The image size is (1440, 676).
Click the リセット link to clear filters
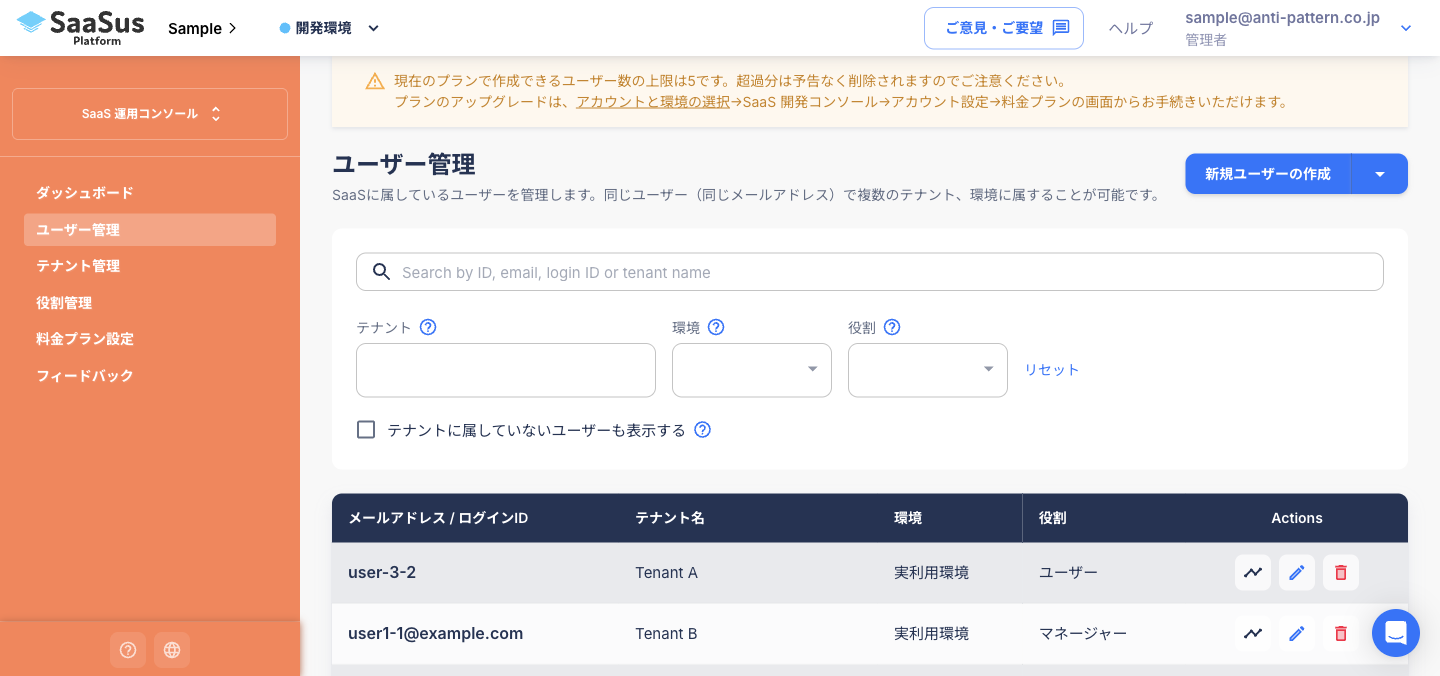1052,369
